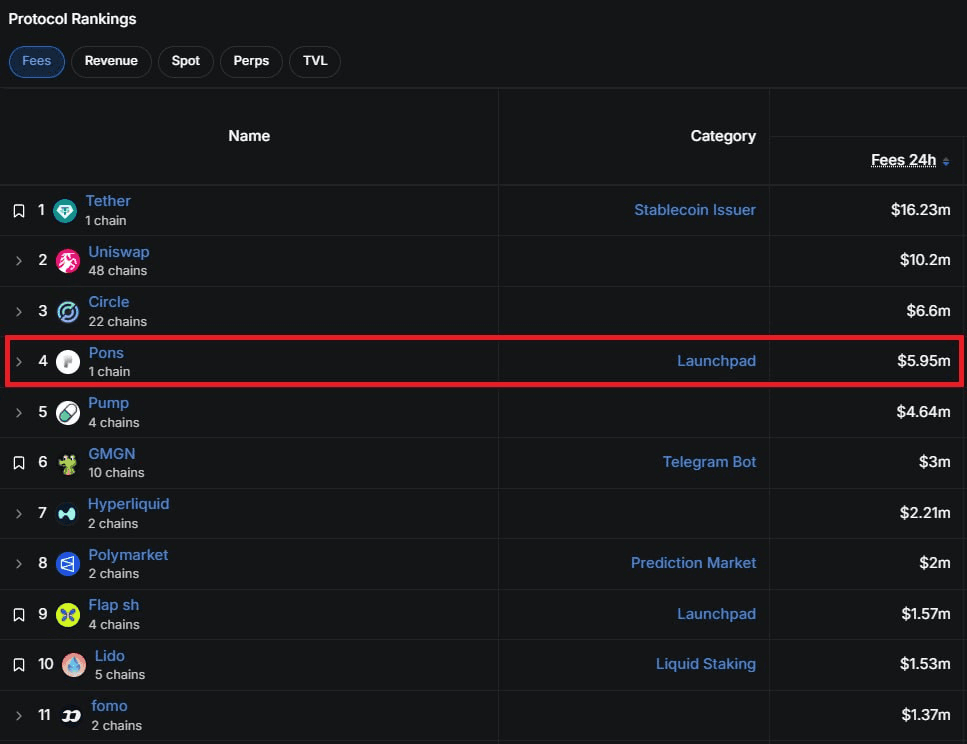Bookmark the Tether row

(x=19, y=211)
